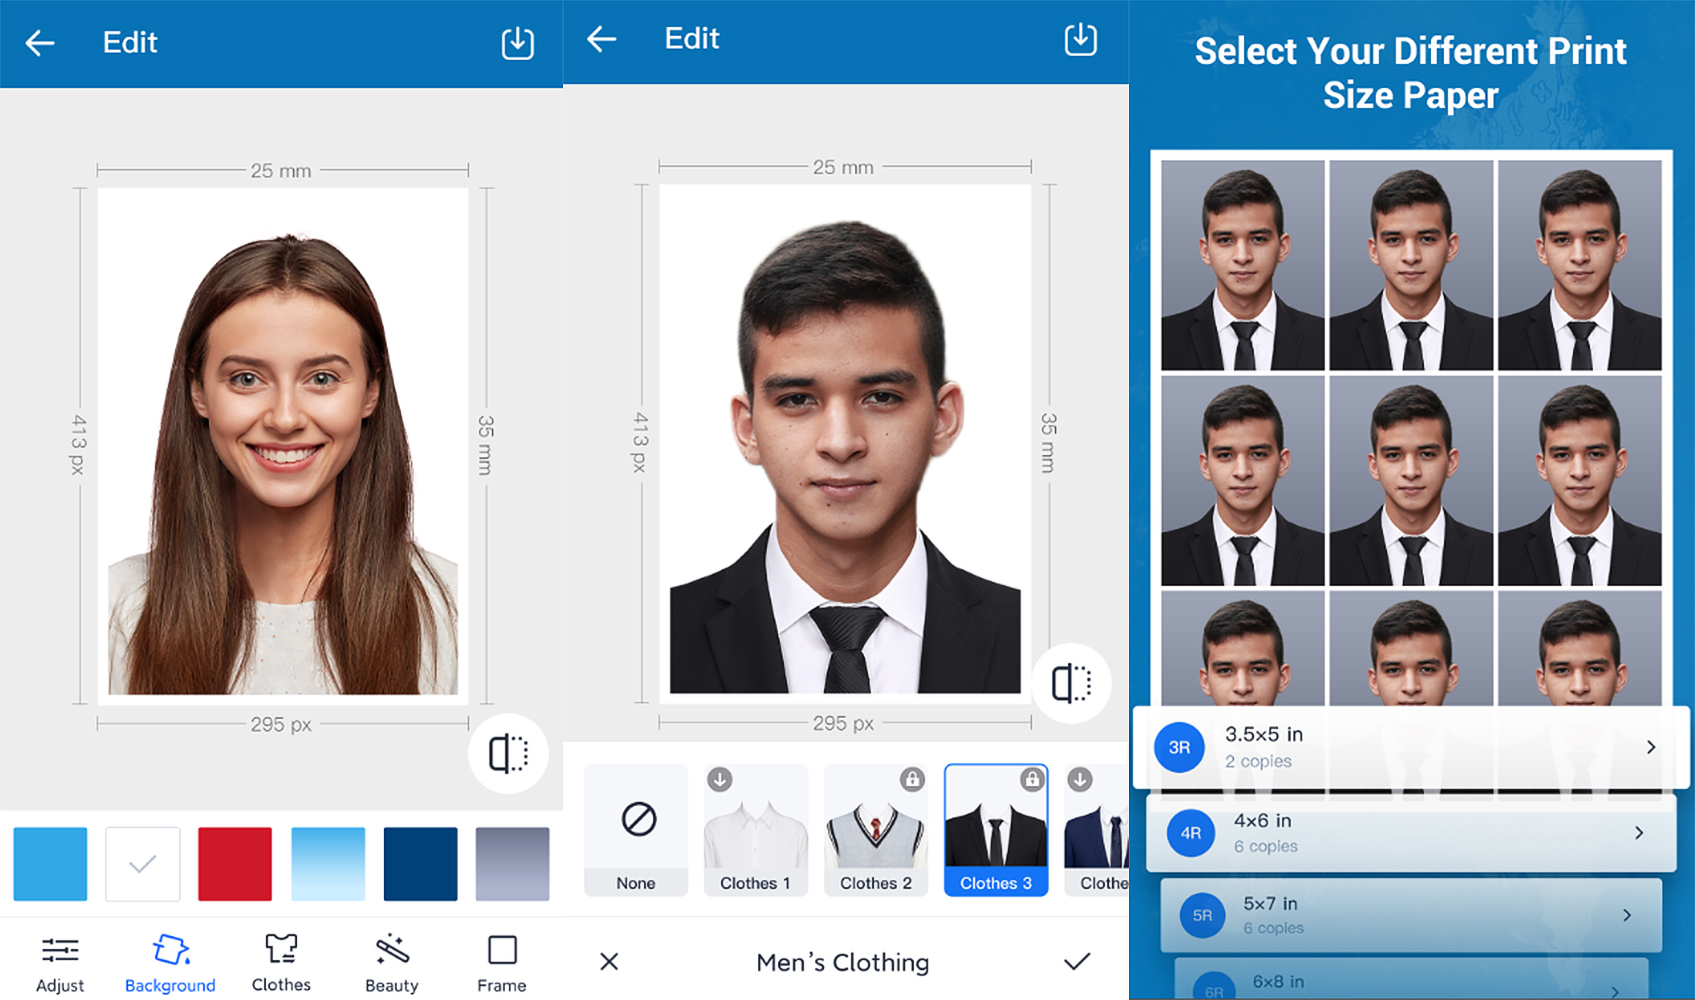Choose None to remove clothing
Viewport: 1695px width, 1000px height.
point(636,830)
